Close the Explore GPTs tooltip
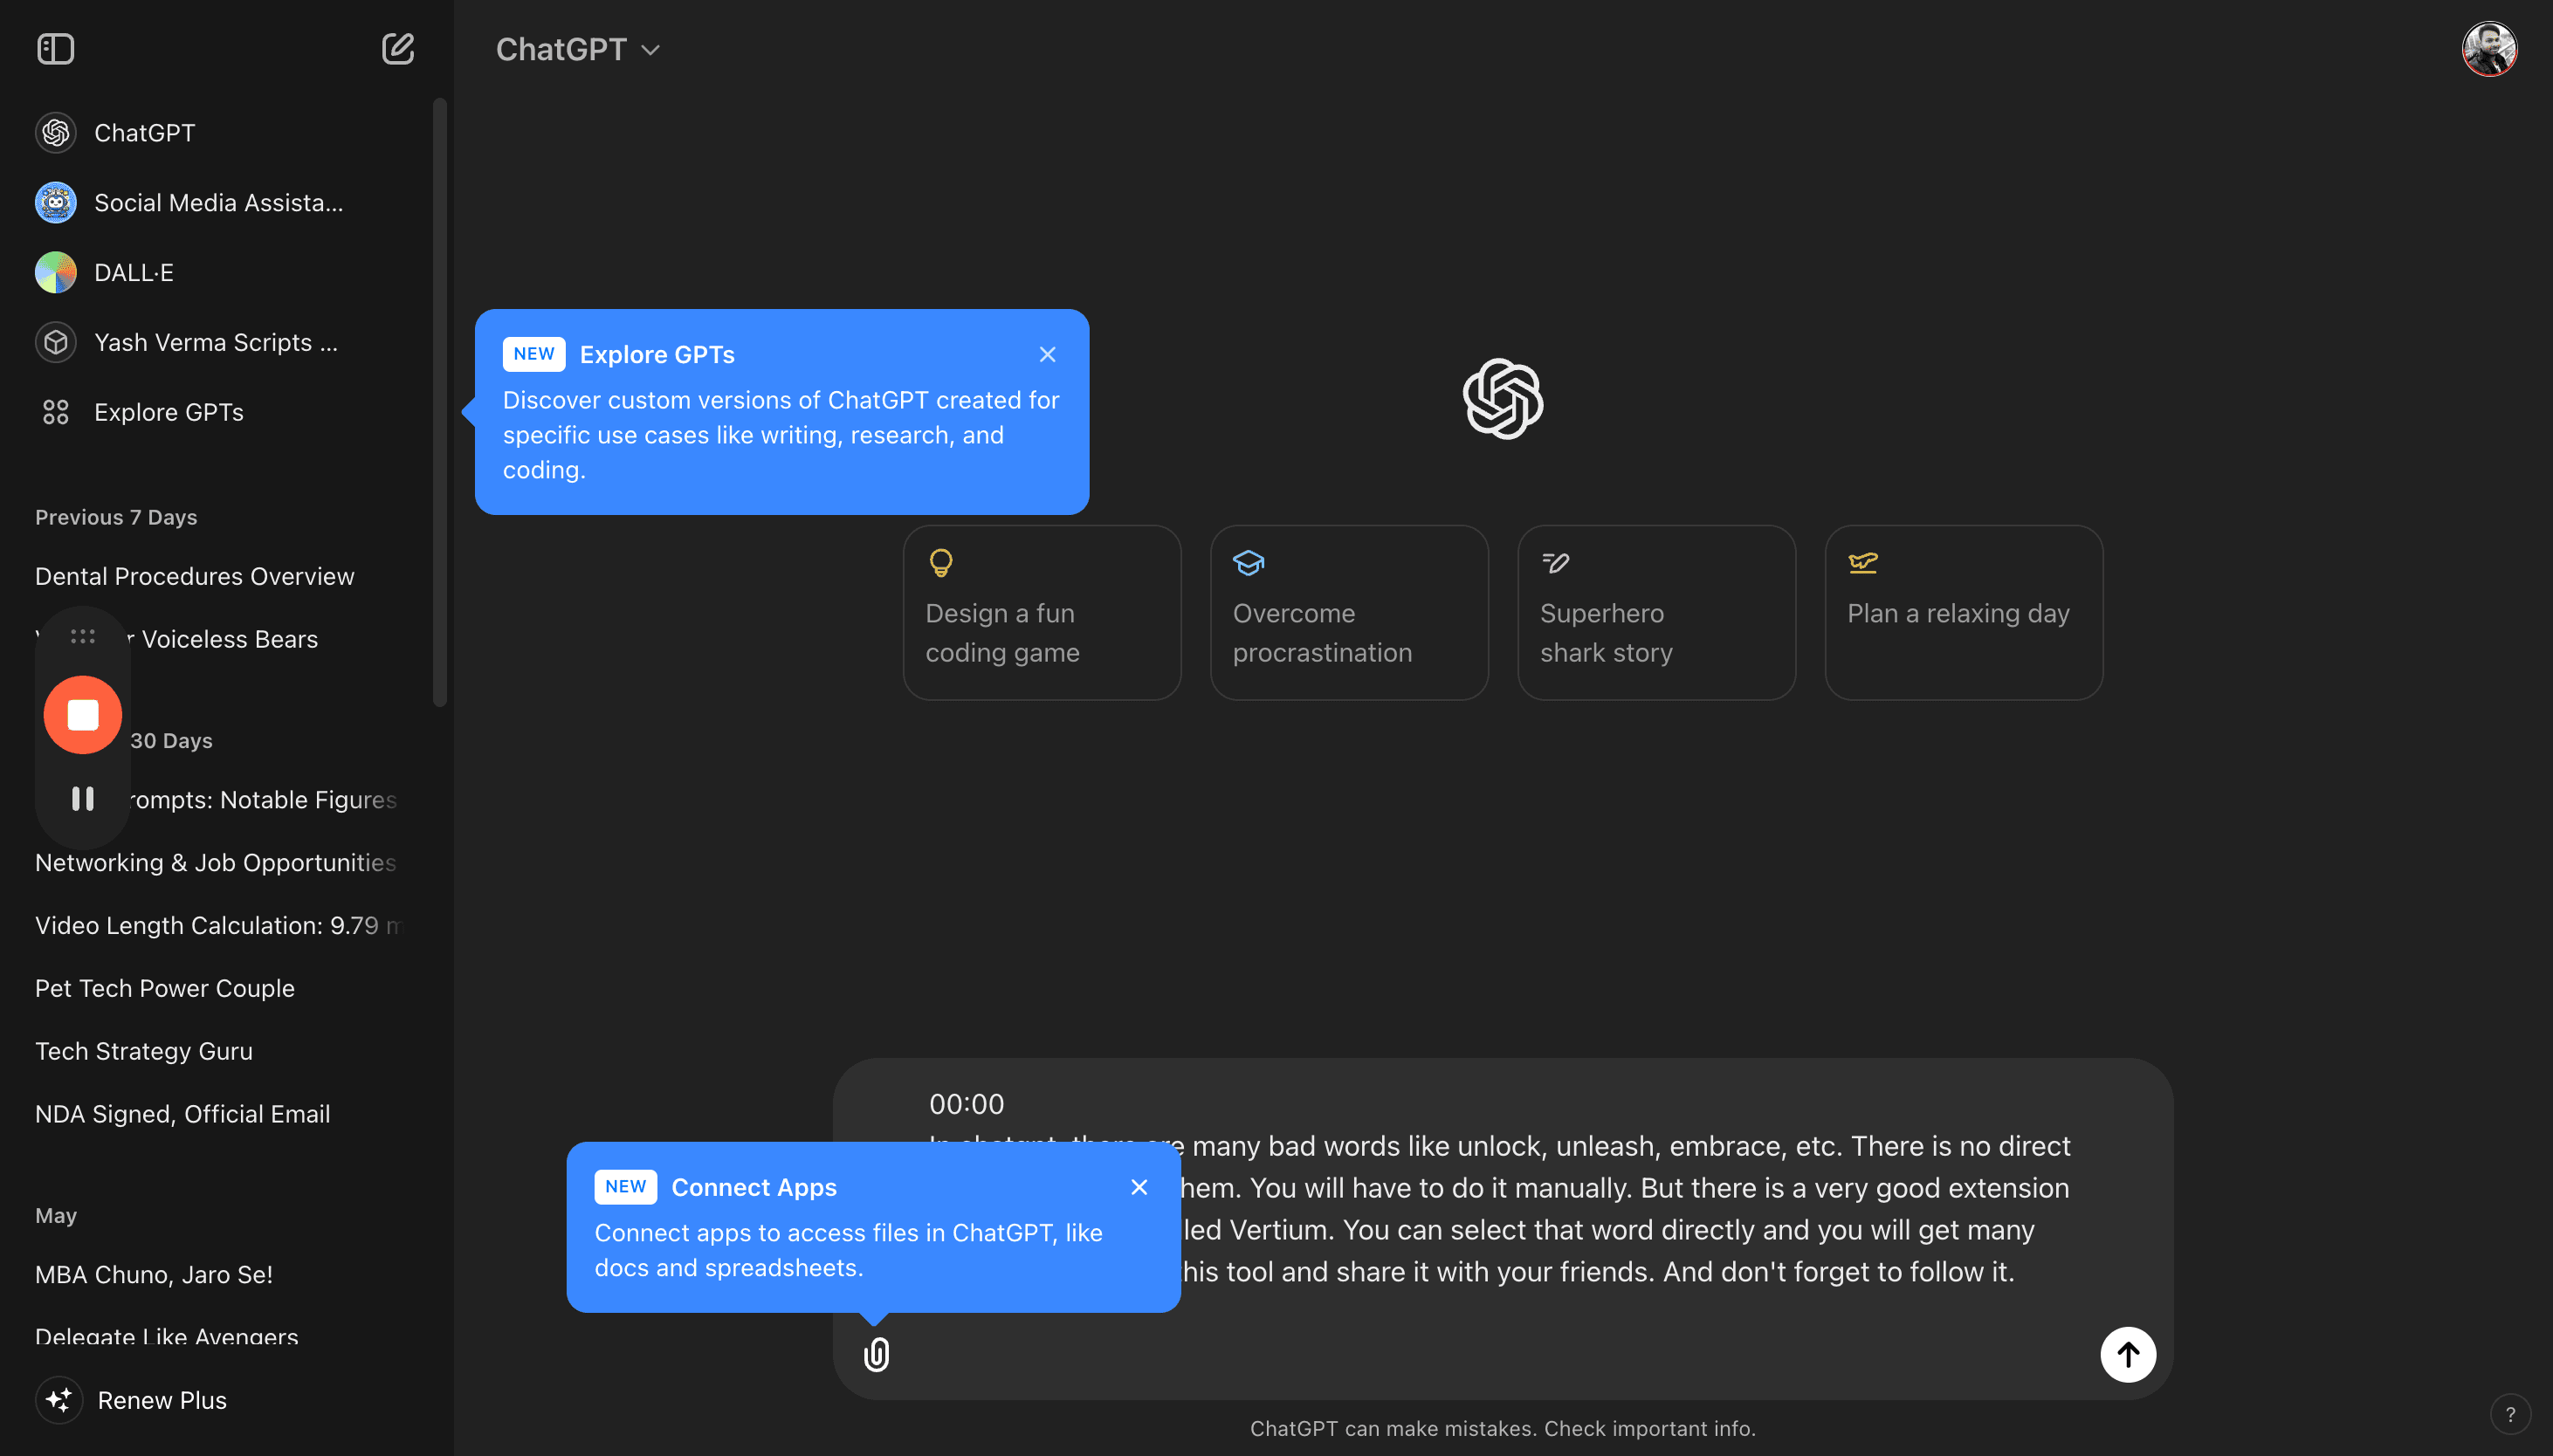Viewport: 2553px width, 1456px height. click(1047, 355)
